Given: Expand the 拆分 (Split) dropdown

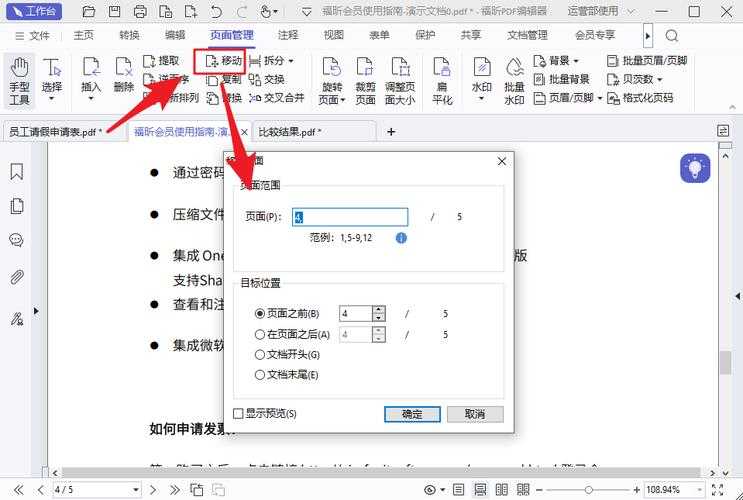Looking at the screenshot, I should (291, 61).
